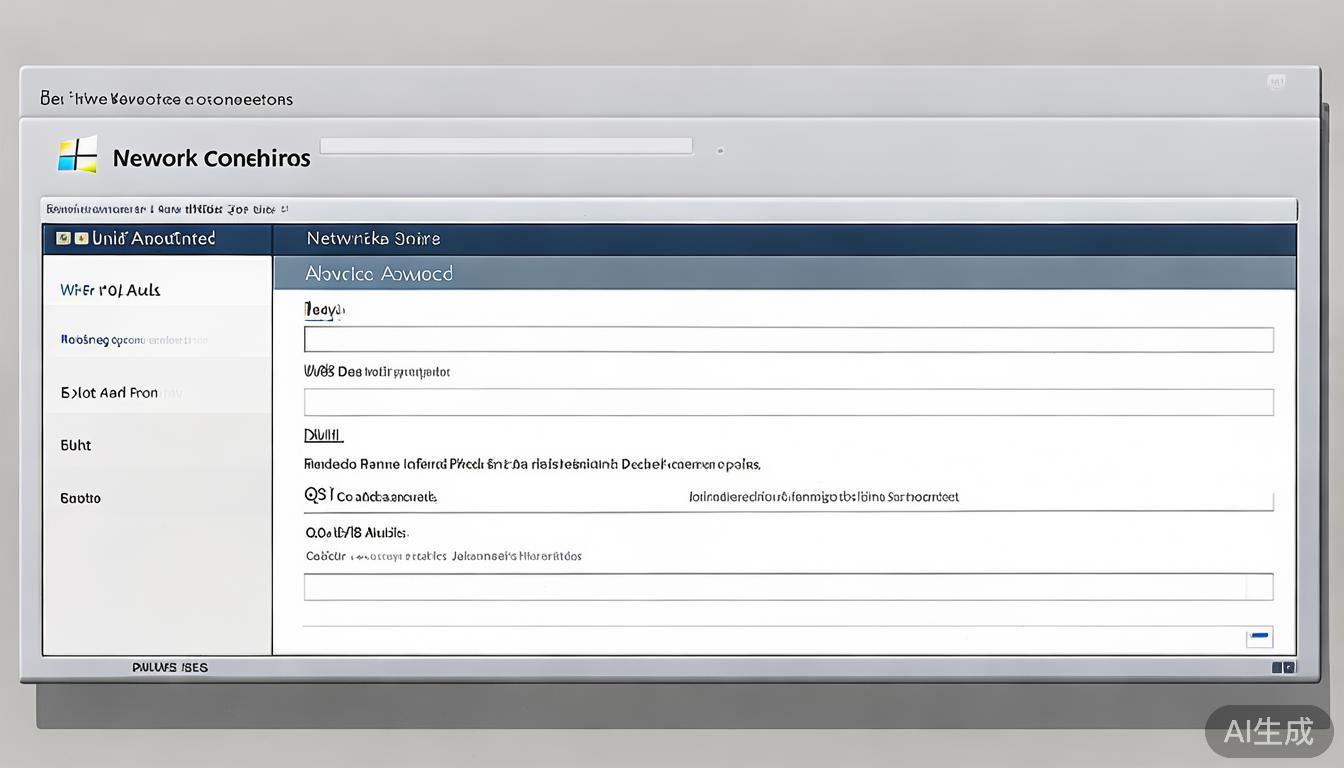Viewport: 1344px width, 768px height.
Task: Switch to the Netwnka Snire tab
Action: pyautogui.click(x=373, y=239)
